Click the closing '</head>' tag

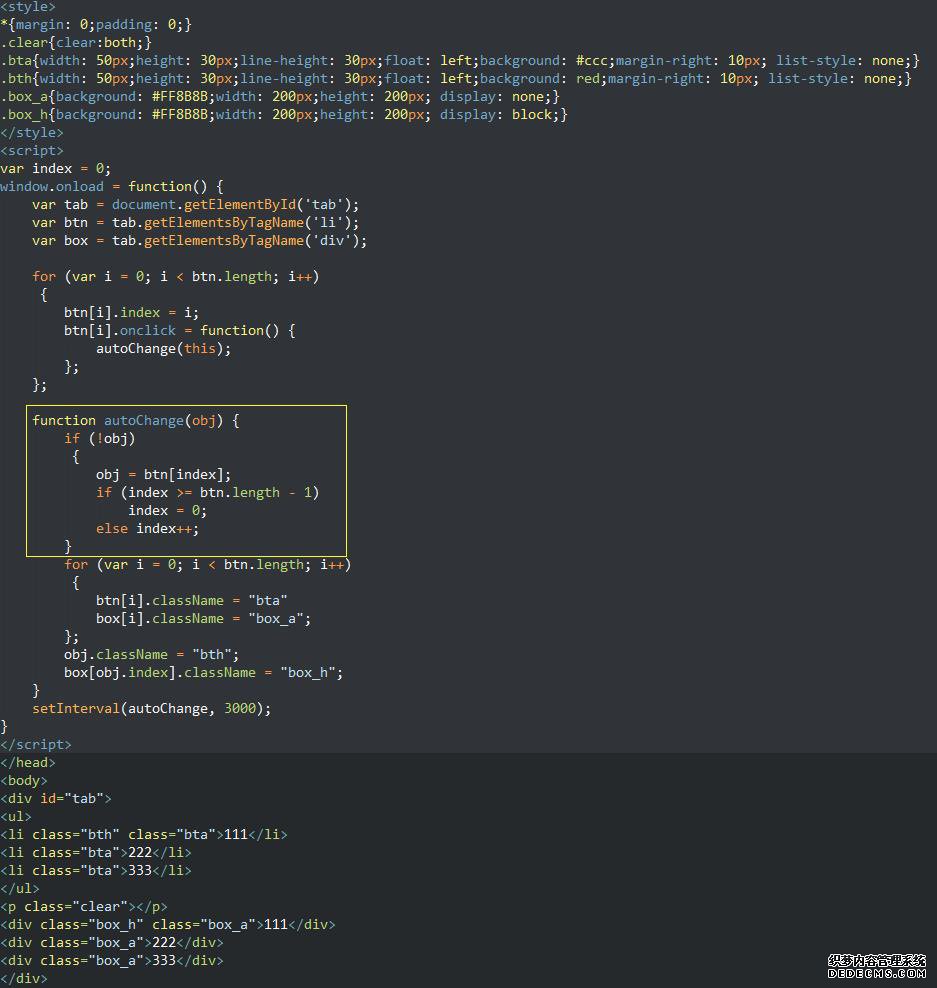point(28,762)
